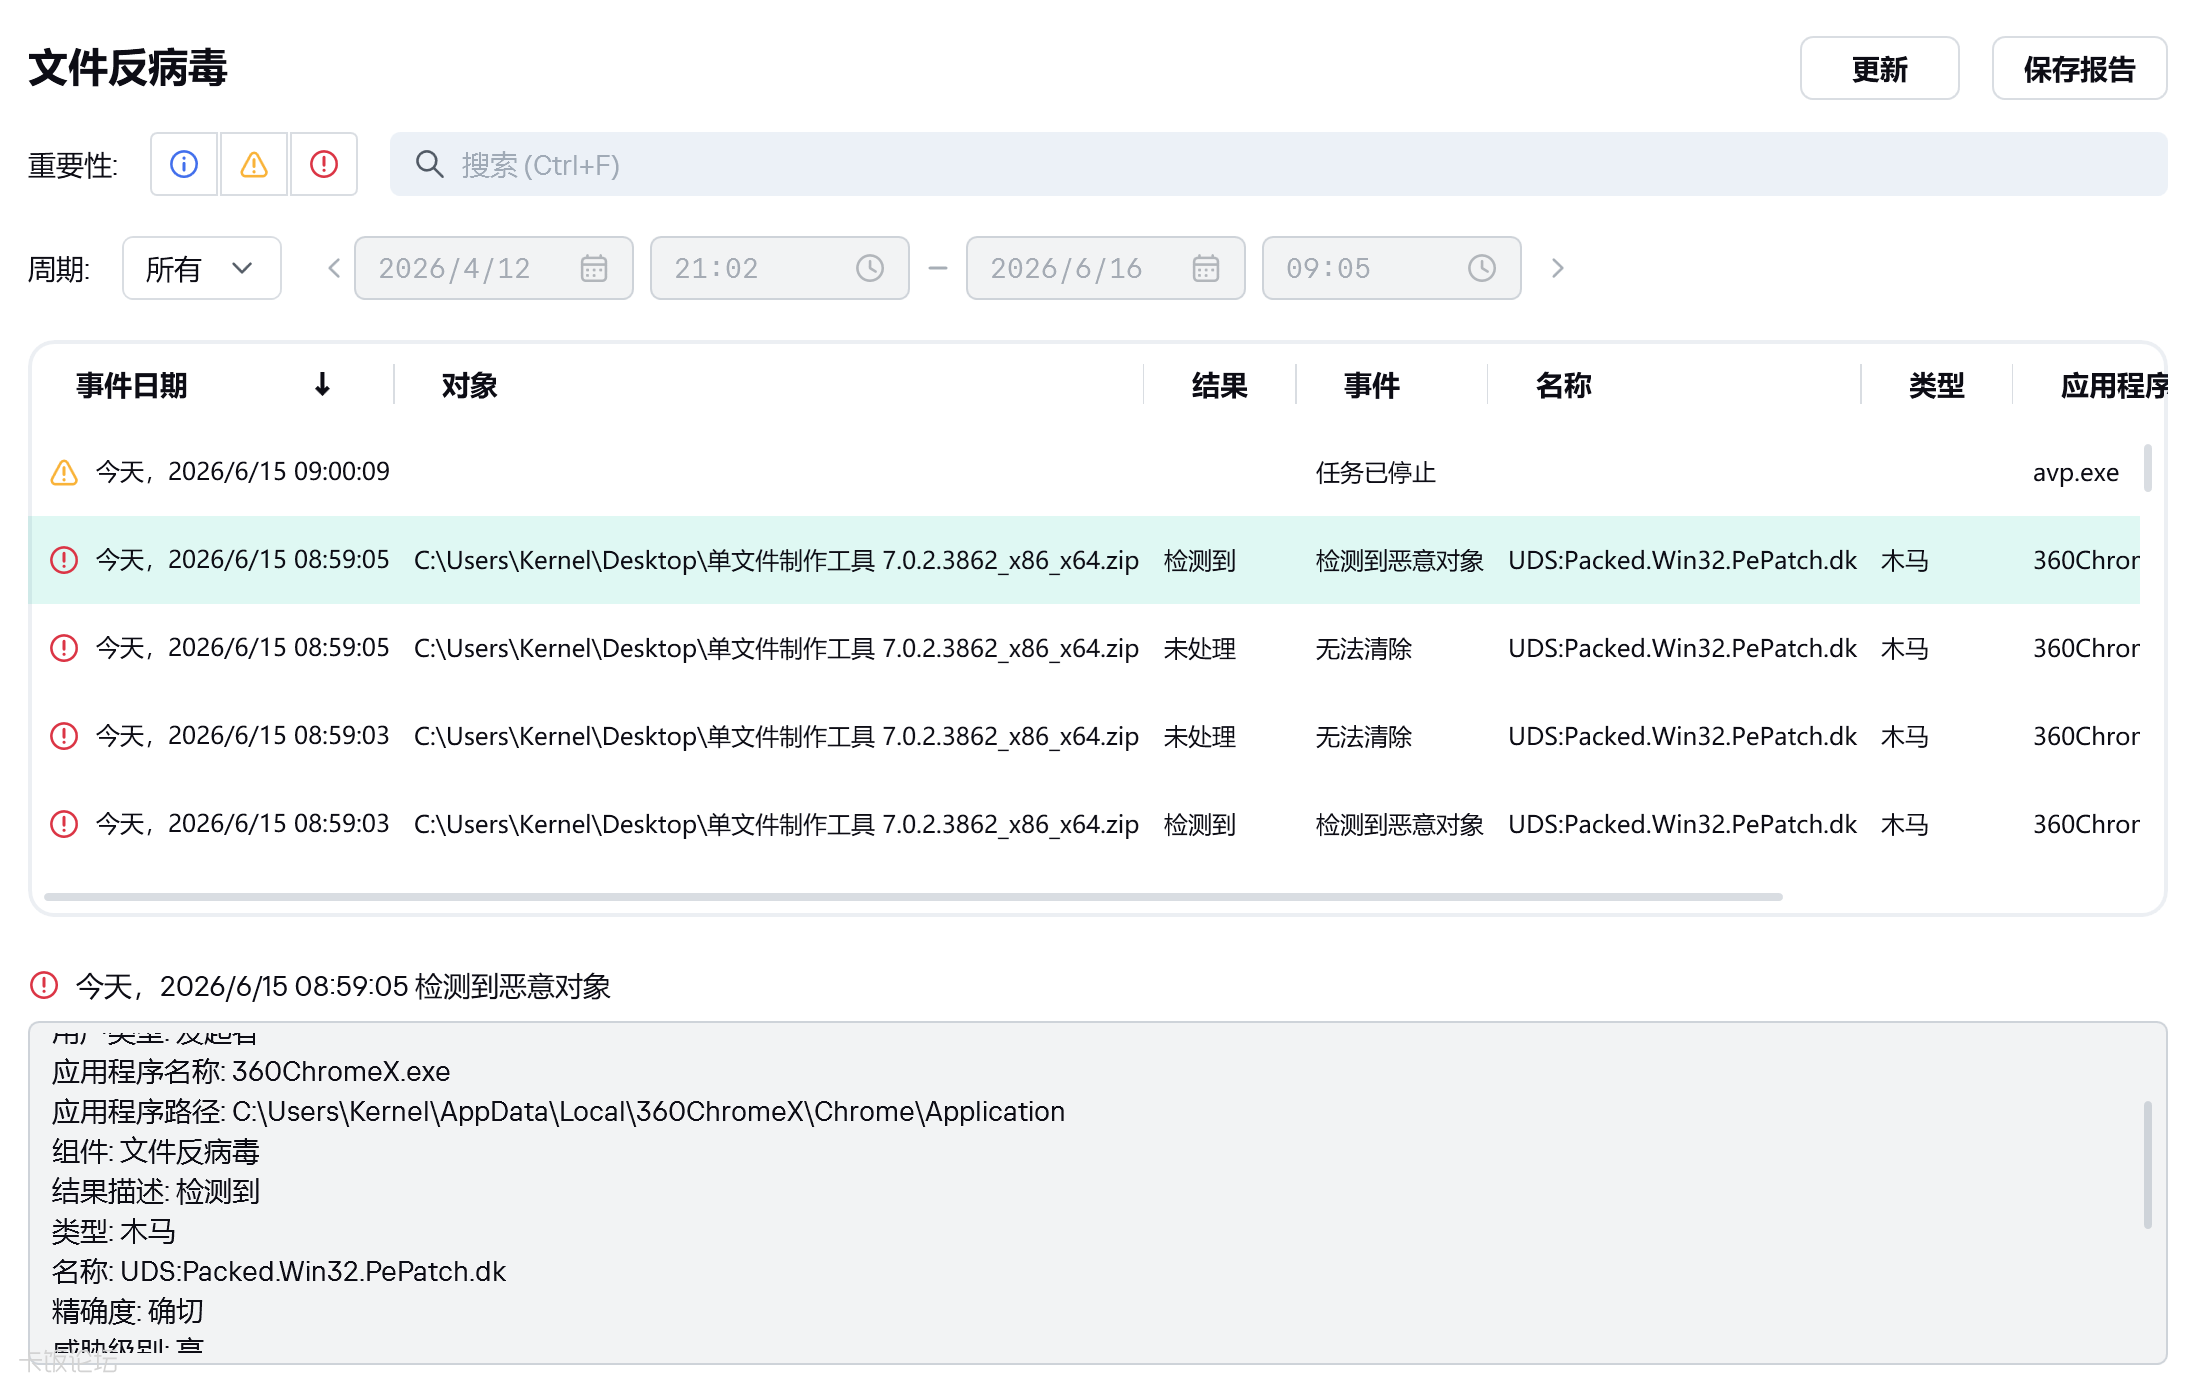This screenshot has height=1384, width=2185.
Task: Click the 更新 button
Action: (x=1880, y=68)
